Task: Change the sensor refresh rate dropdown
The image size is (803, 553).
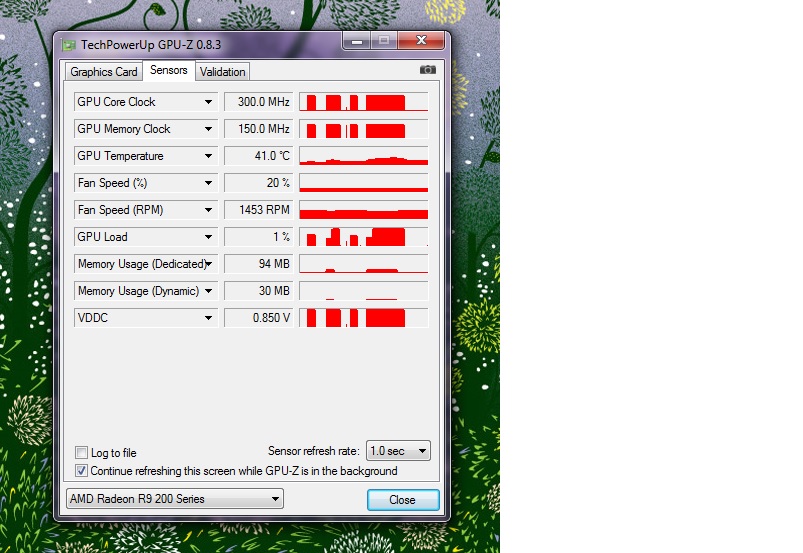Action: (398, 451)
